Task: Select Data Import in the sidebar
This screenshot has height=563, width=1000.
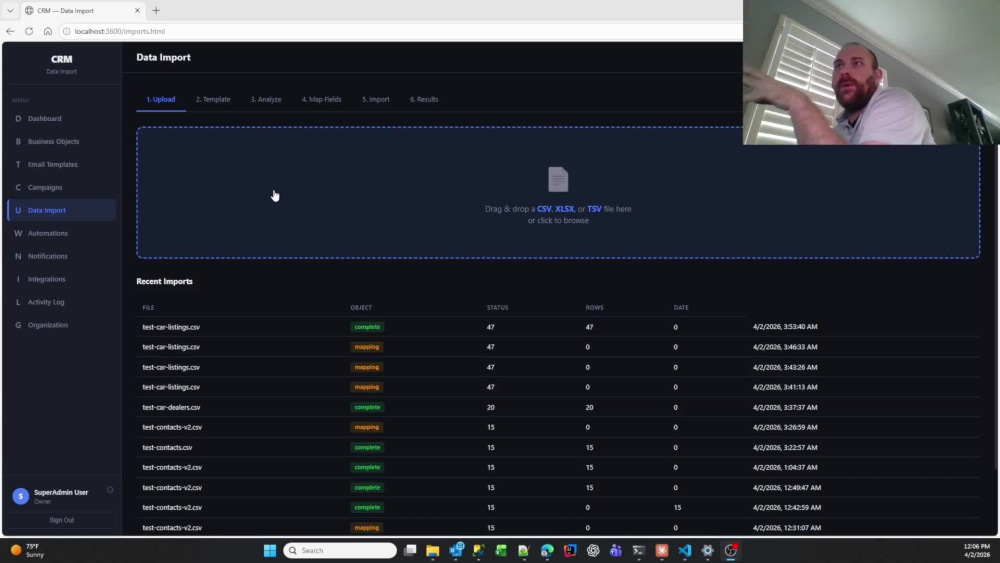Action: [61, 210]
